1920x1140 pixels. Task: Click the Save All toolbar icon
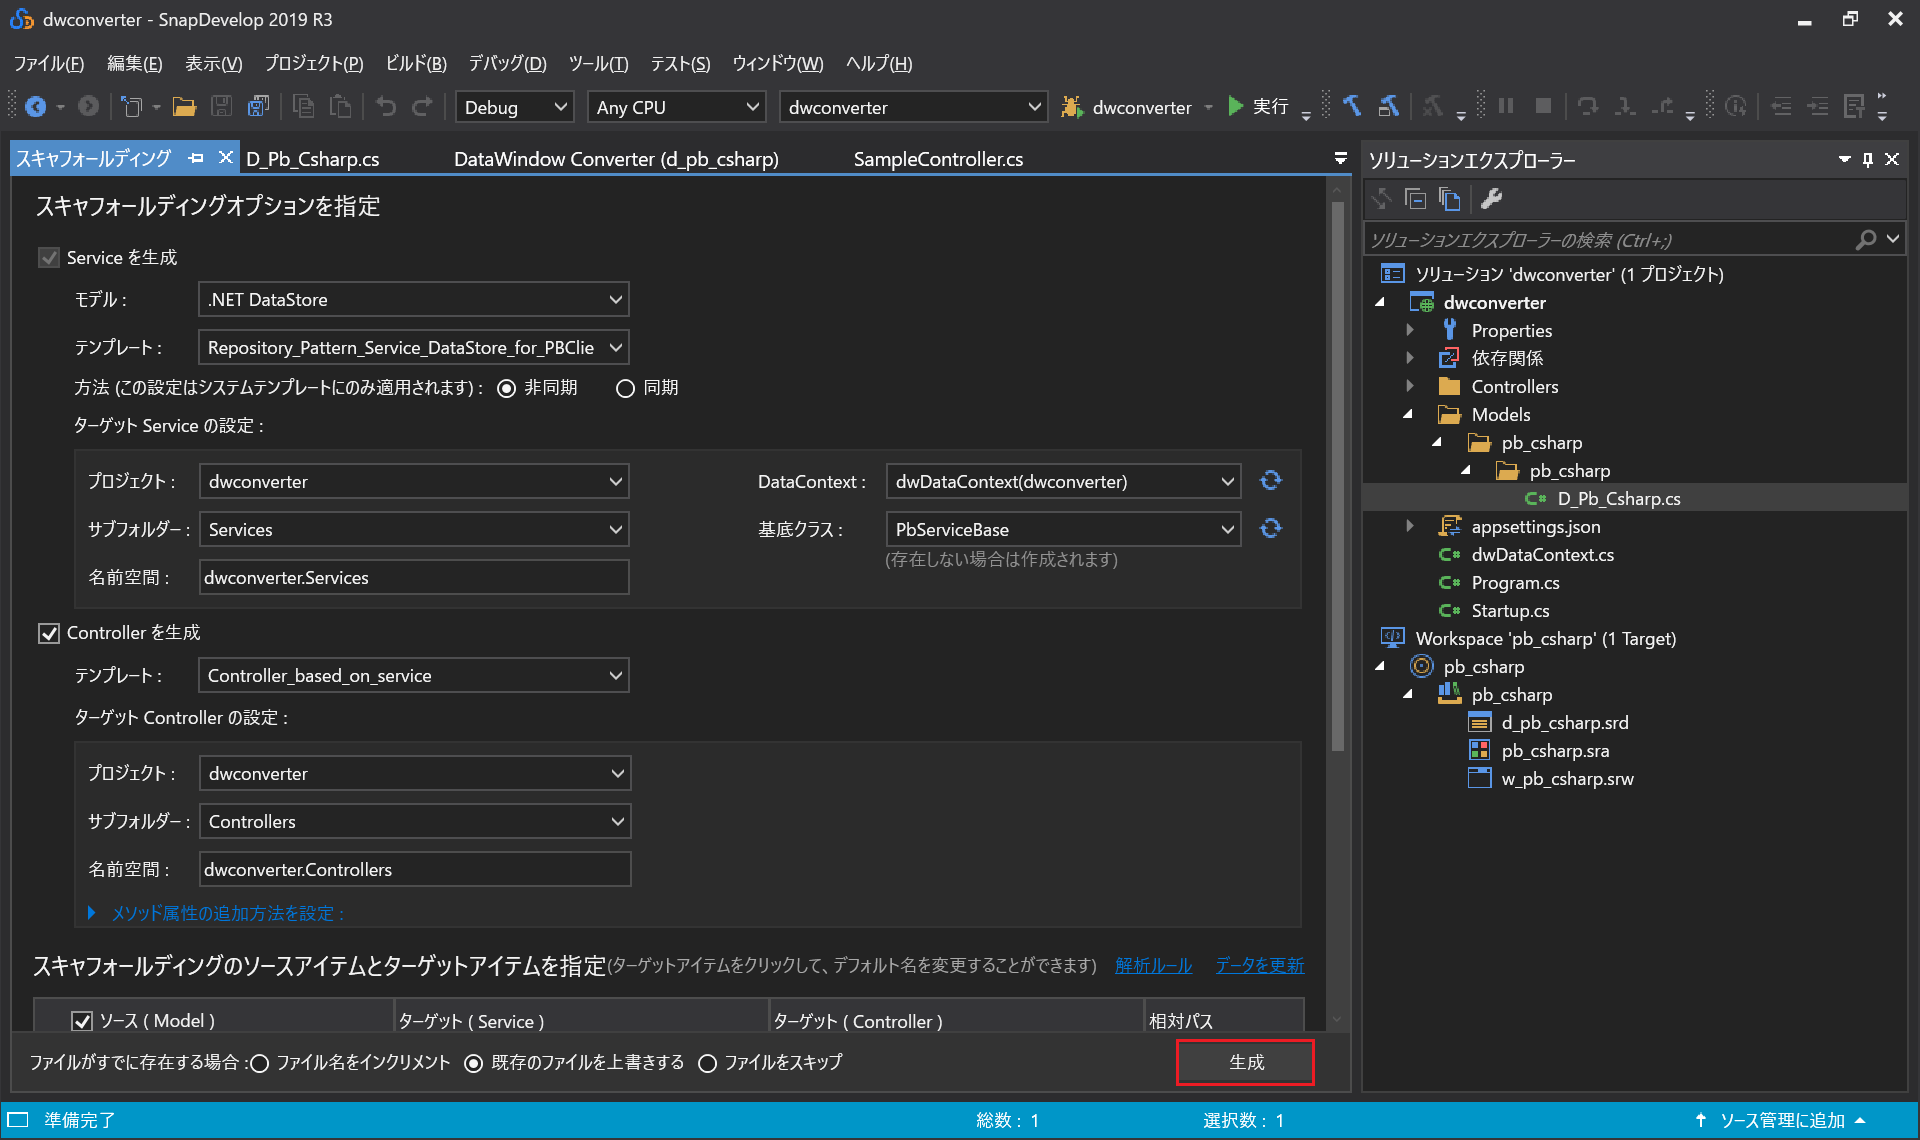tap(259, 107)
